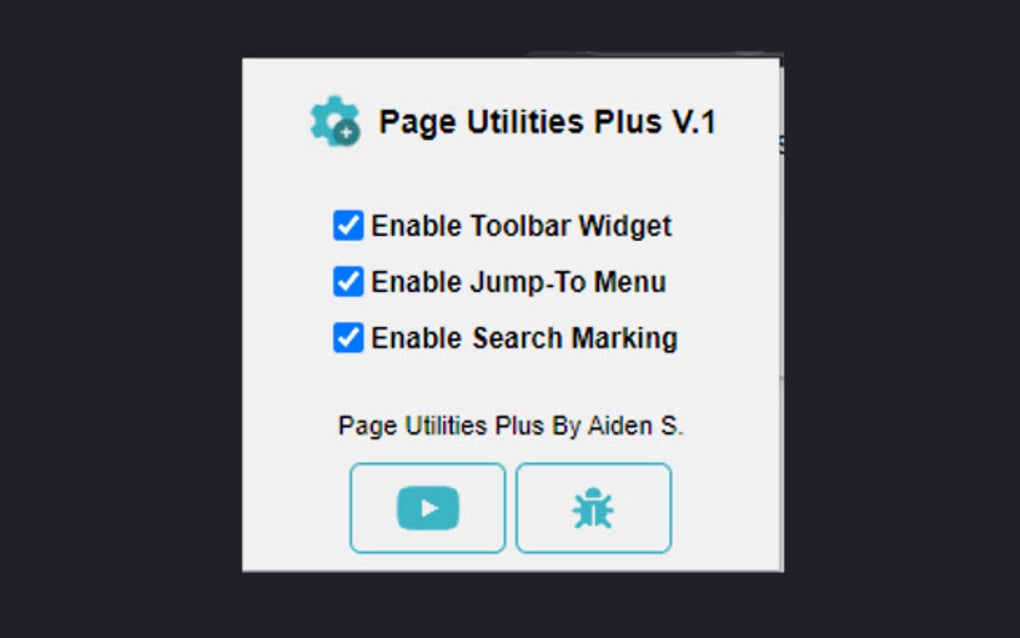Viewport: 1020px width, 638px height.
Task: Open the YouTube play icon
Action: pos(427,508)
